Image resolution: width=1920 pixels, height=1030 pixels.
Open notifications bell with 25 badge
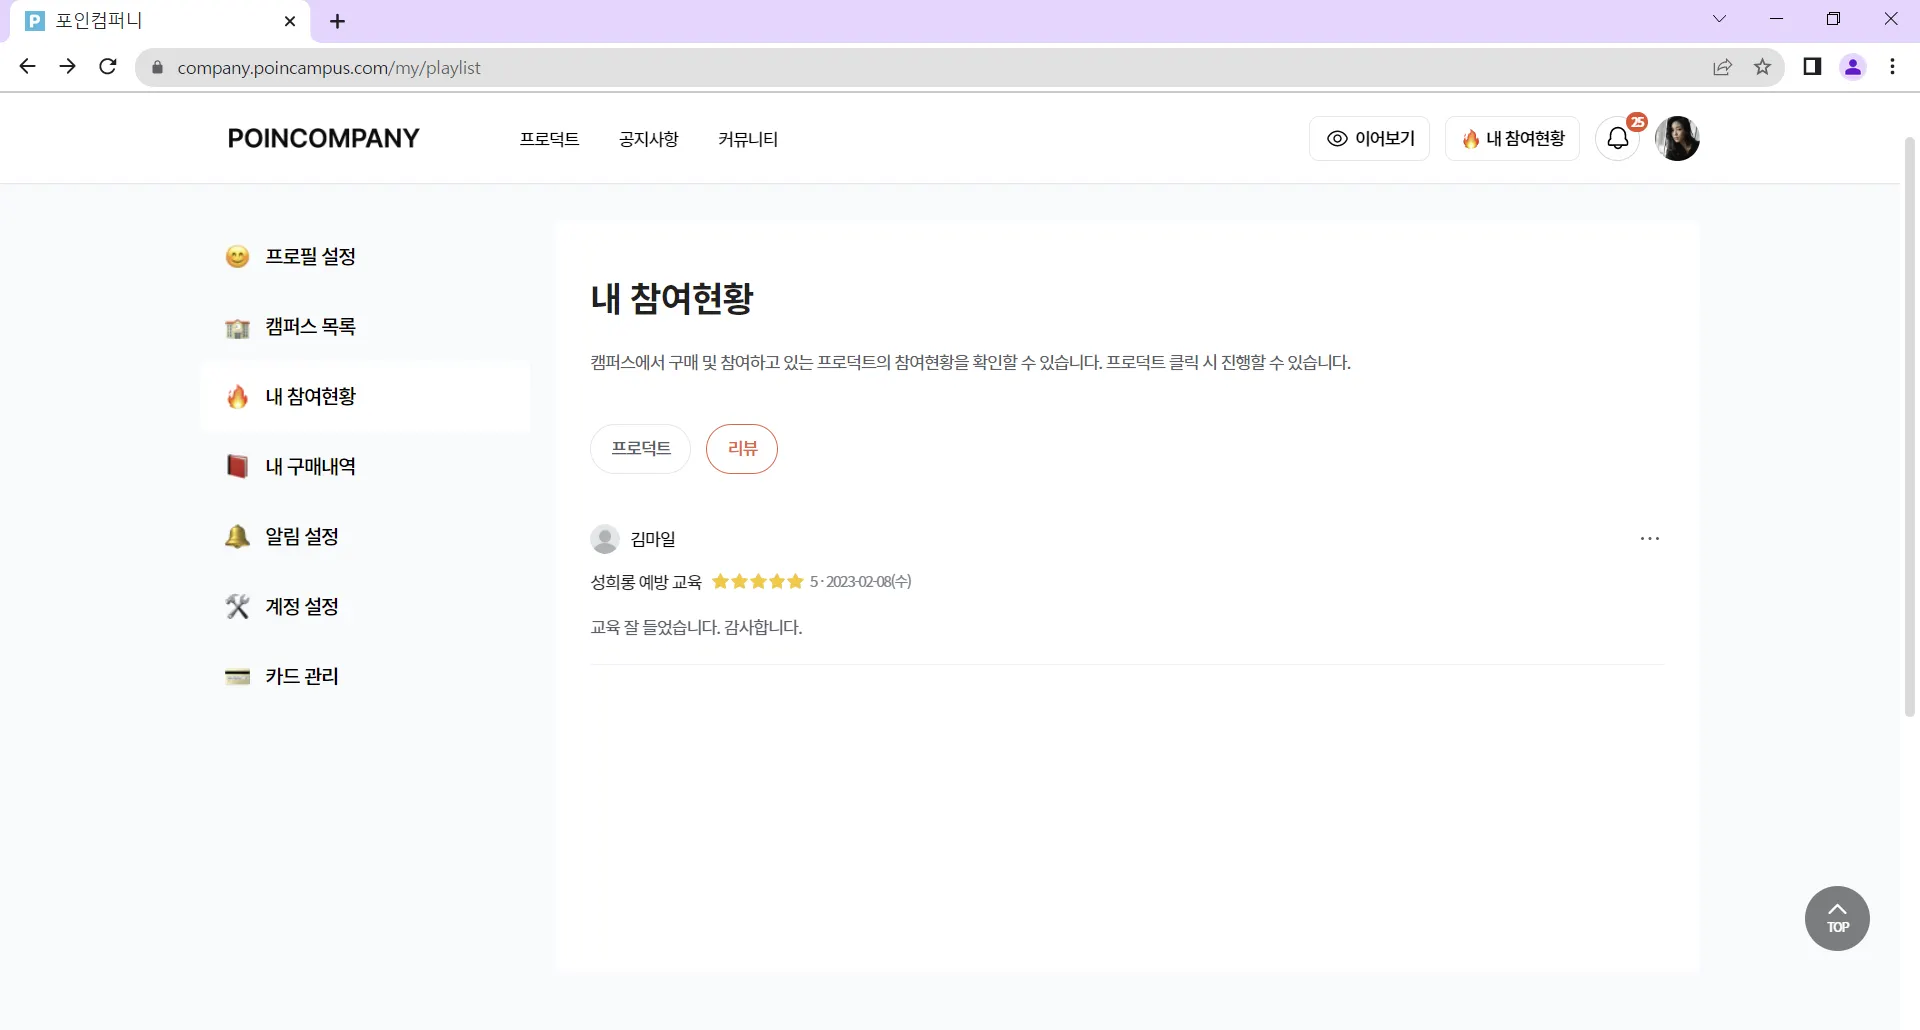1618,138
